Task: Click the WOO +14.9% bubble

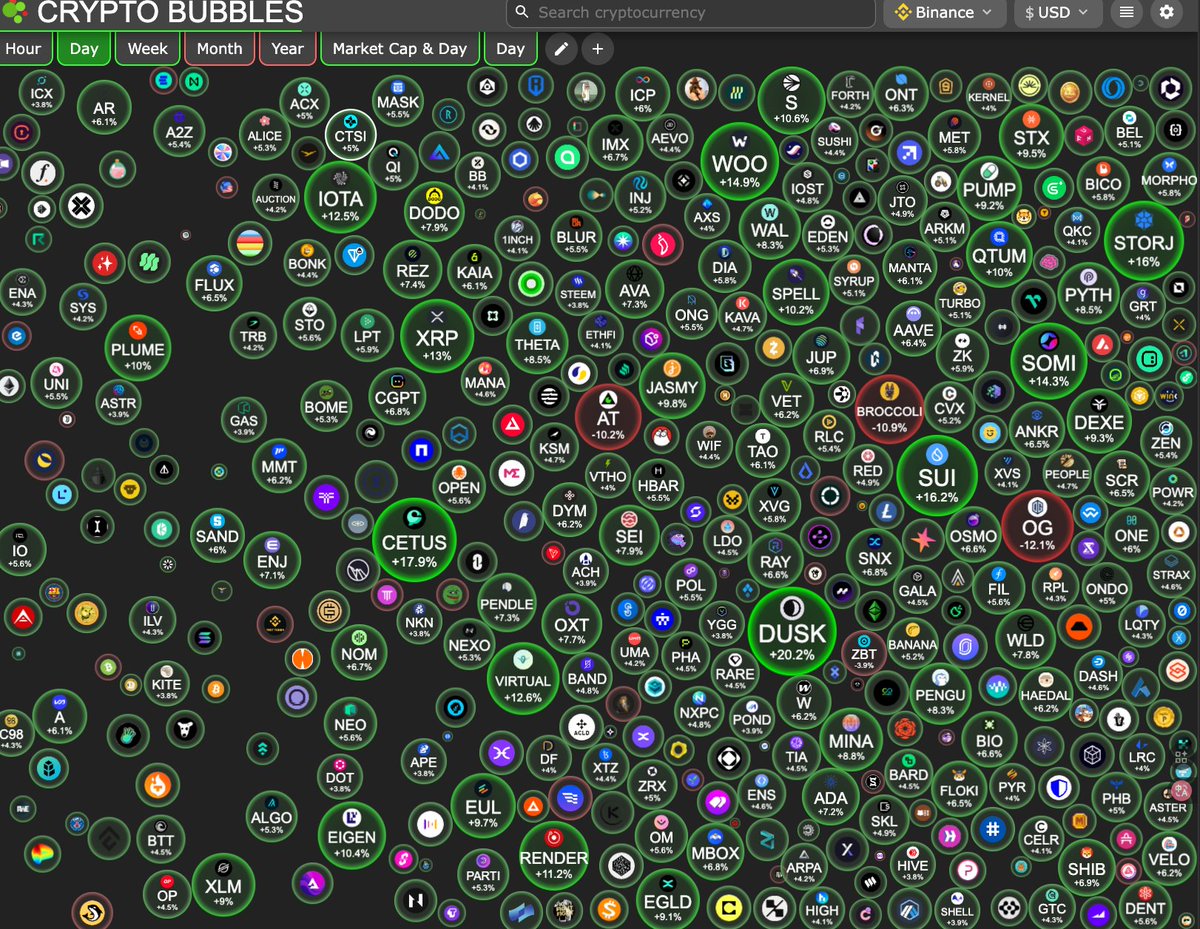Action: pyautogui.click(x=740, y=162)
